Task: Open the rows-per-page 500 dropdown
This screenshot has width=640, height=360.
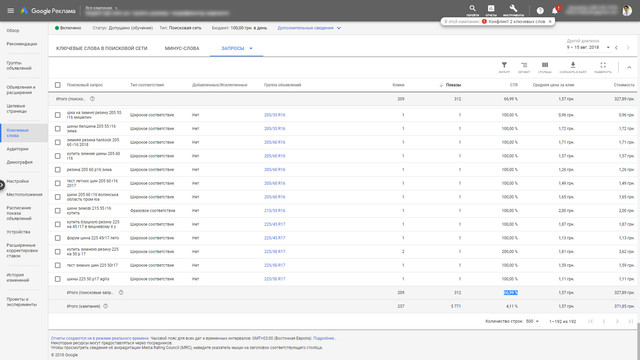Action: click(532, 321)
